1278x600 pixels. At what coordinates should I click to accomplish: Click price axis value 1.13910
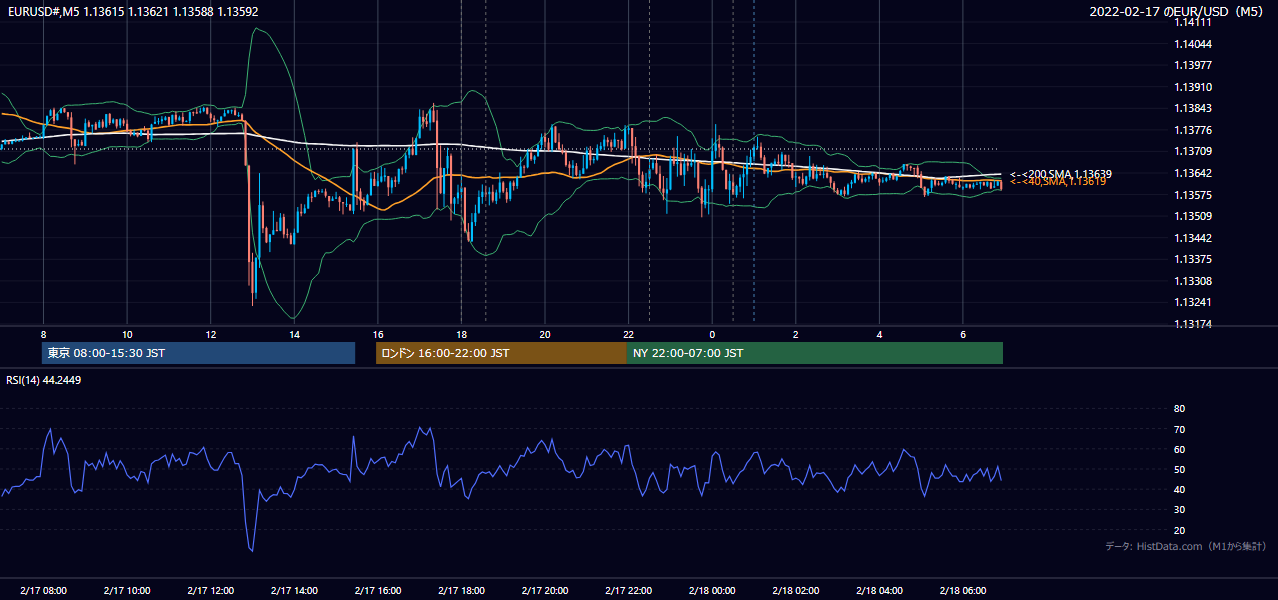[x=1194, y=87]
